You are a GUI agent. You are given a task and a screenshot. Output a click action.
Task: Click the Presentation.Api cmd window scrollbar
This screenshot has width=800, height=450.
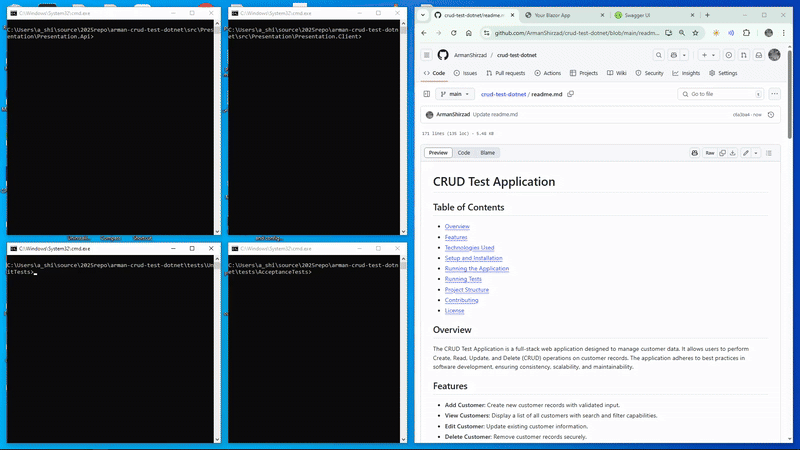(x=217, y=128)
